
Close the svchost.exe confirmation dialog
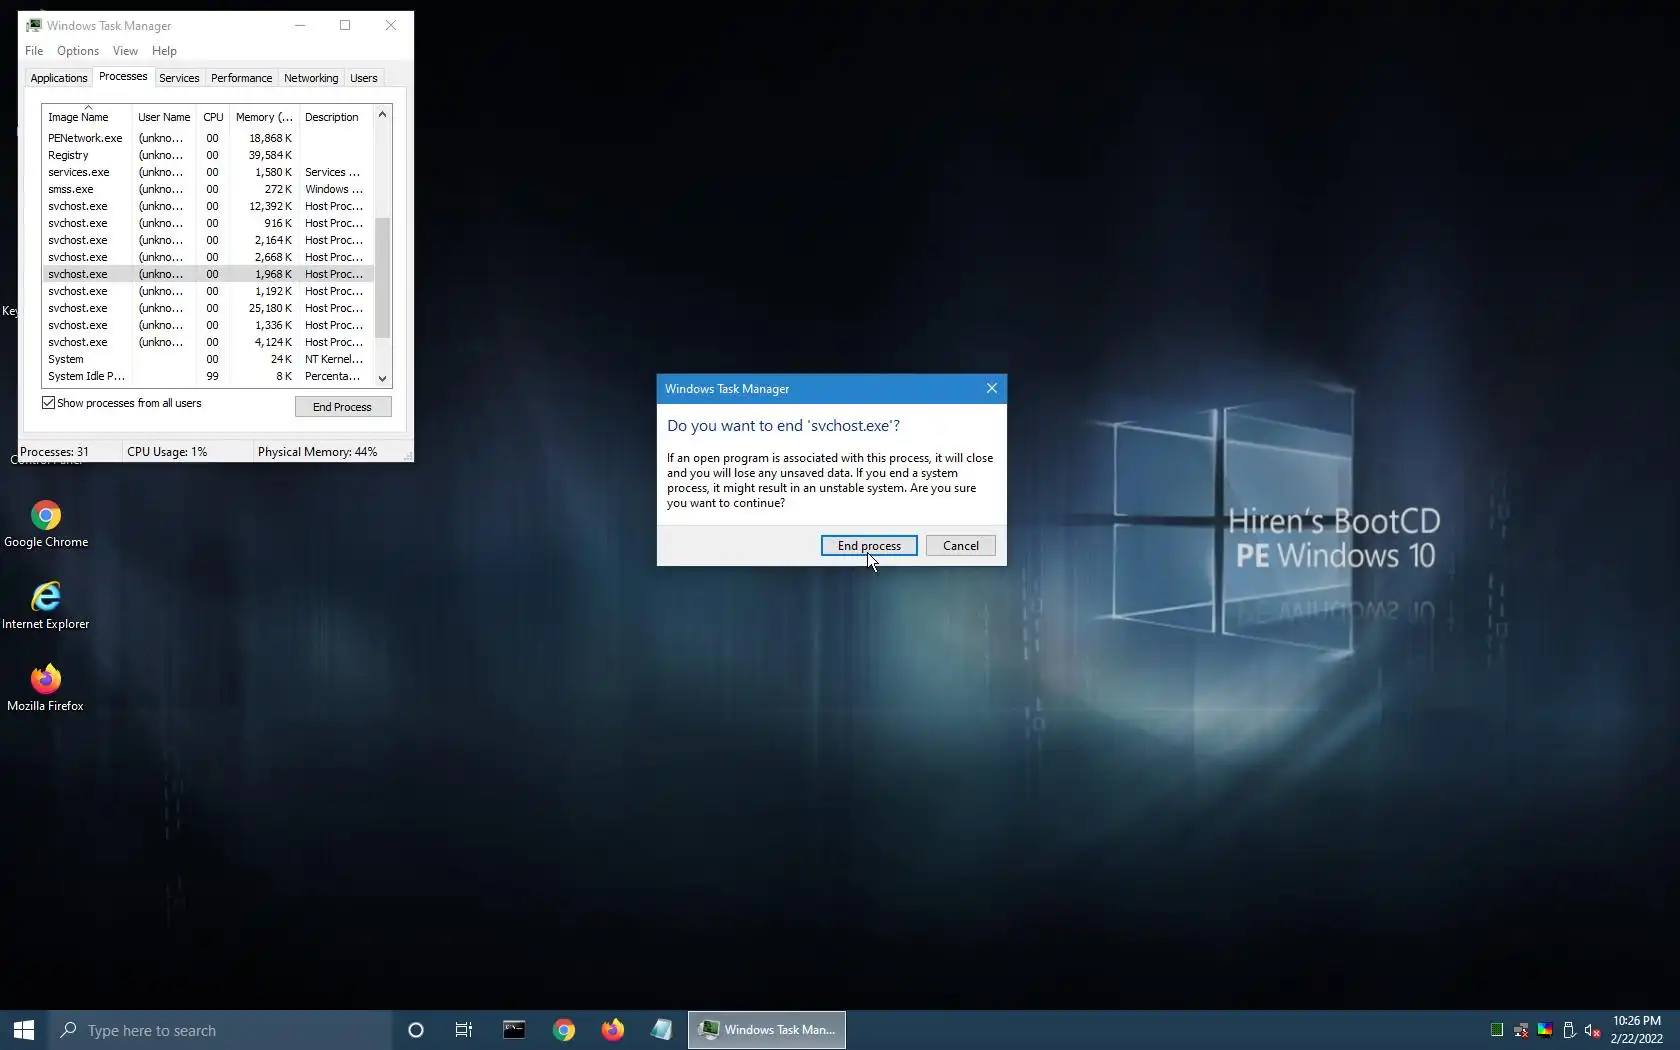tap(992, 389)
